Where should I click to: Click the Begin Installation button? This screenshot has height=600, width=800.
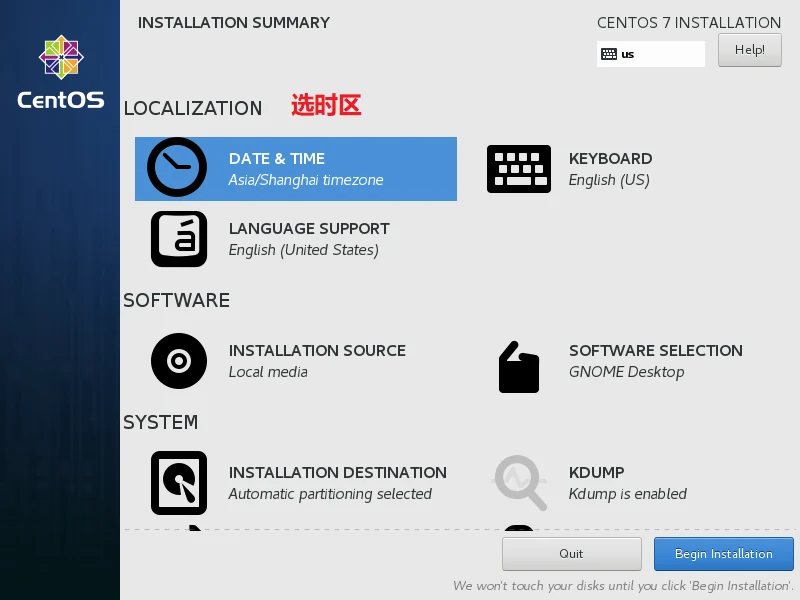723,554
